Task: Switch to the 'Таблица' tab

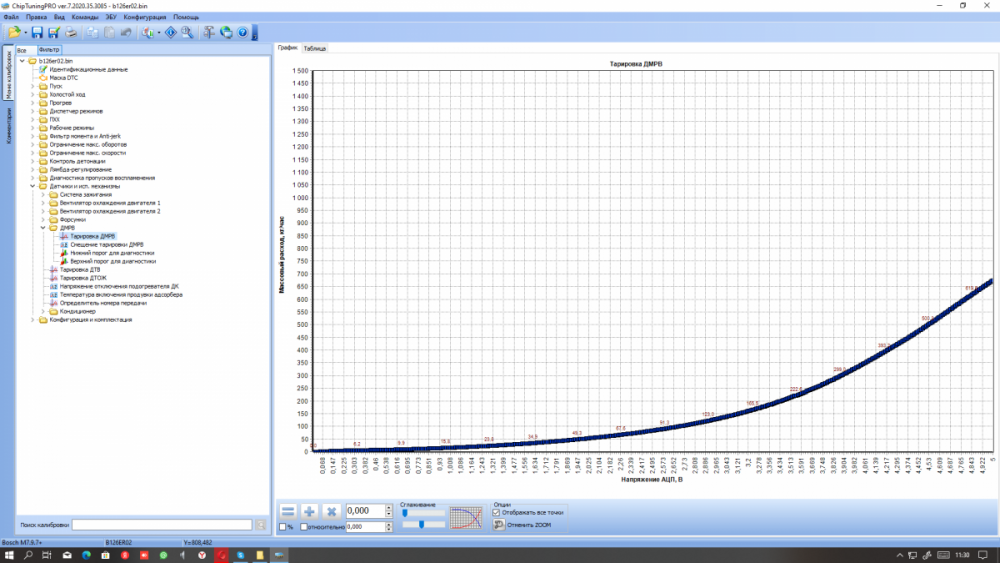Action: pos(315,48)
